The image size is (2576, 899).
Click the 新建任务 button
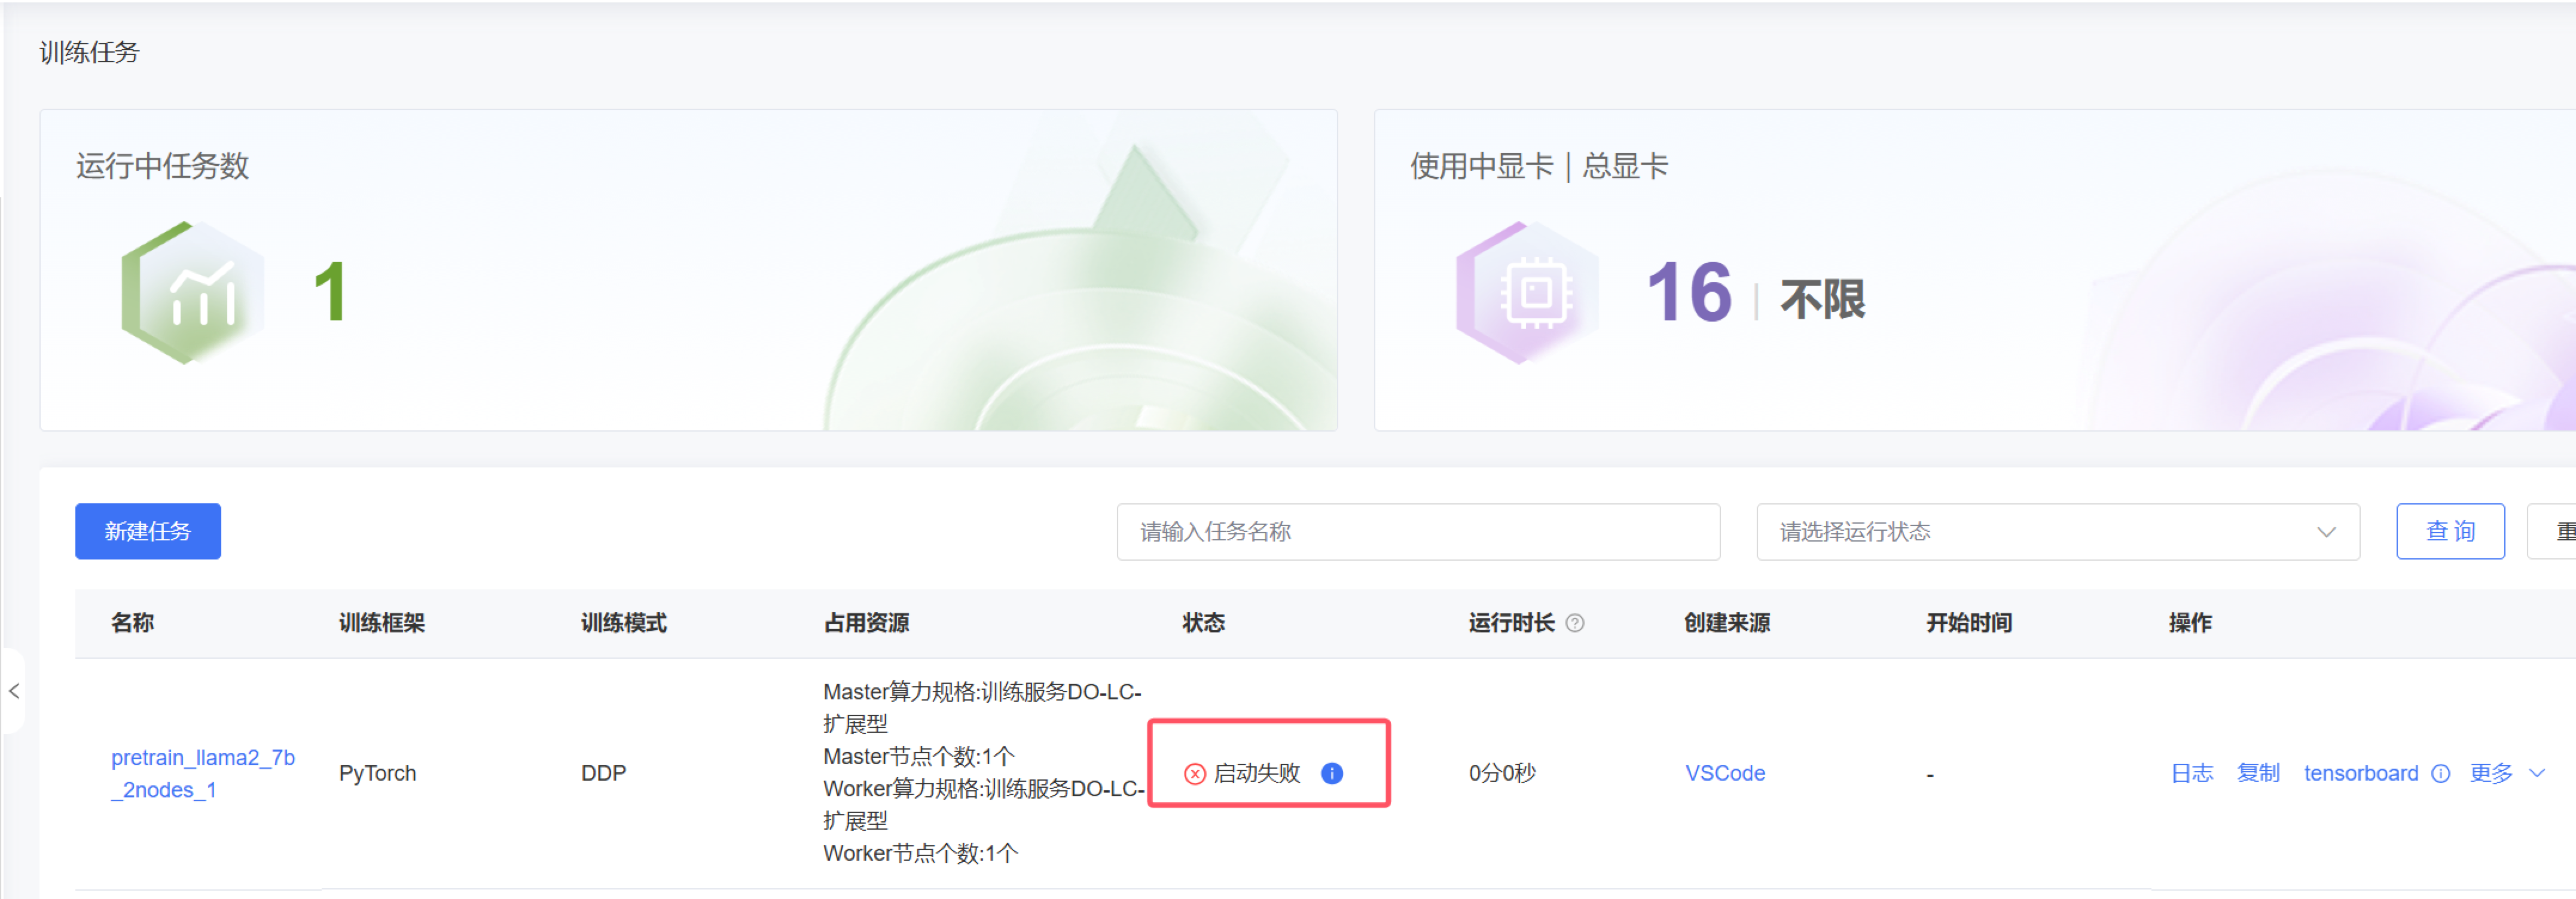(x=148, y=531)
